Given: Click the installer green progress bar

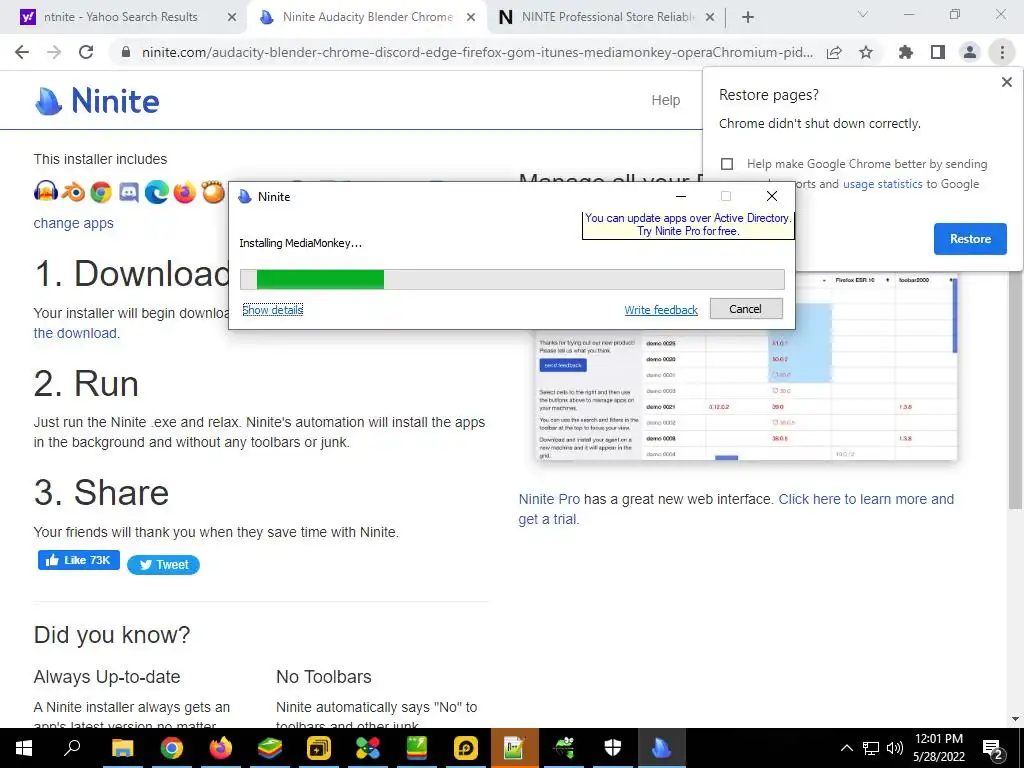Looking at the screenshot, I should click(512, 280).
